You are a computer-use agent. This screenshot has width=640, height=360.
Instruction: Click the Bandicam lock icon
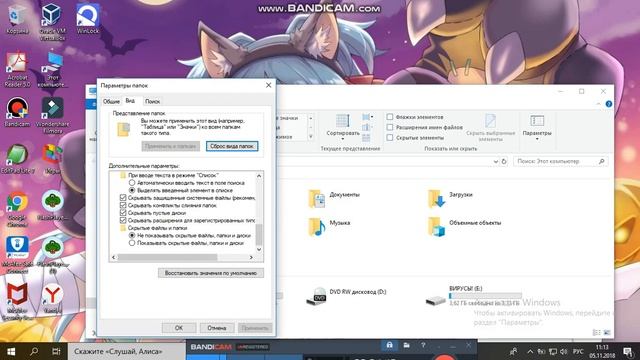click(x=389, y=345)
